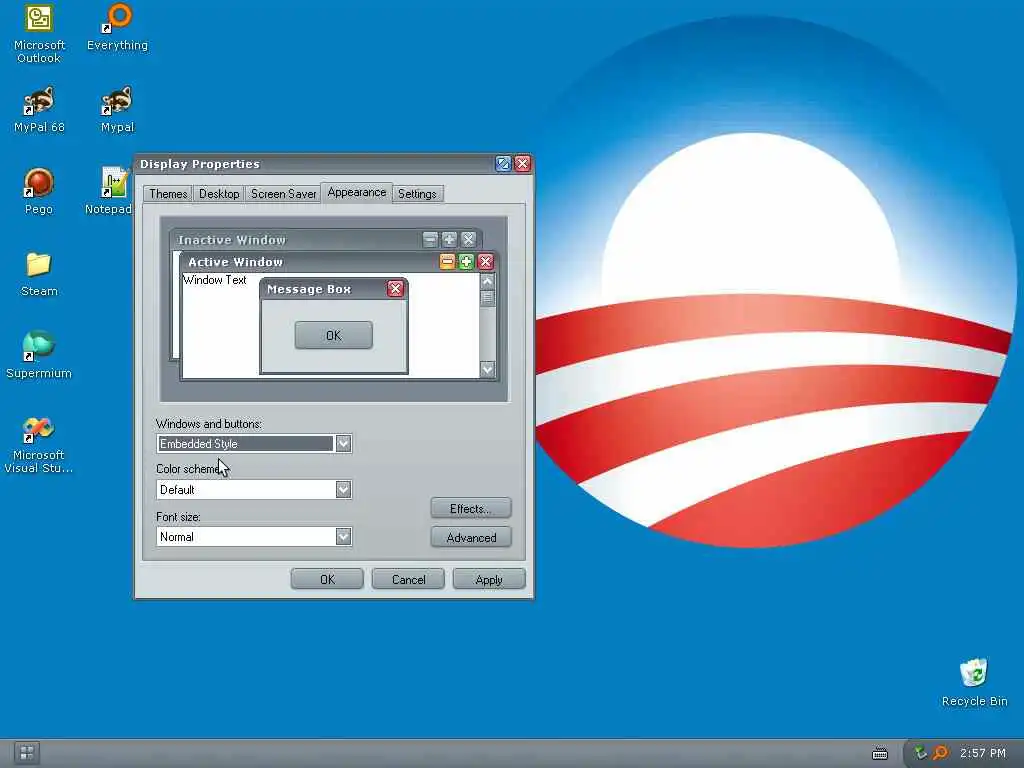Switch to the Themes tab
This screenshot has height=768, width=1024.
point(168,194)
